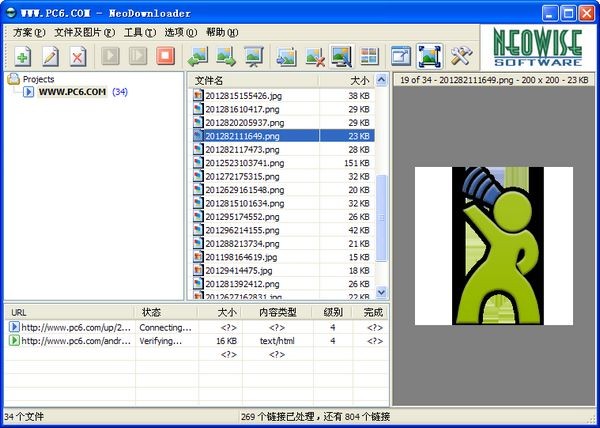Select file 2012815101634.png
This screenshot has height=428, width=600.
[245, 203]
